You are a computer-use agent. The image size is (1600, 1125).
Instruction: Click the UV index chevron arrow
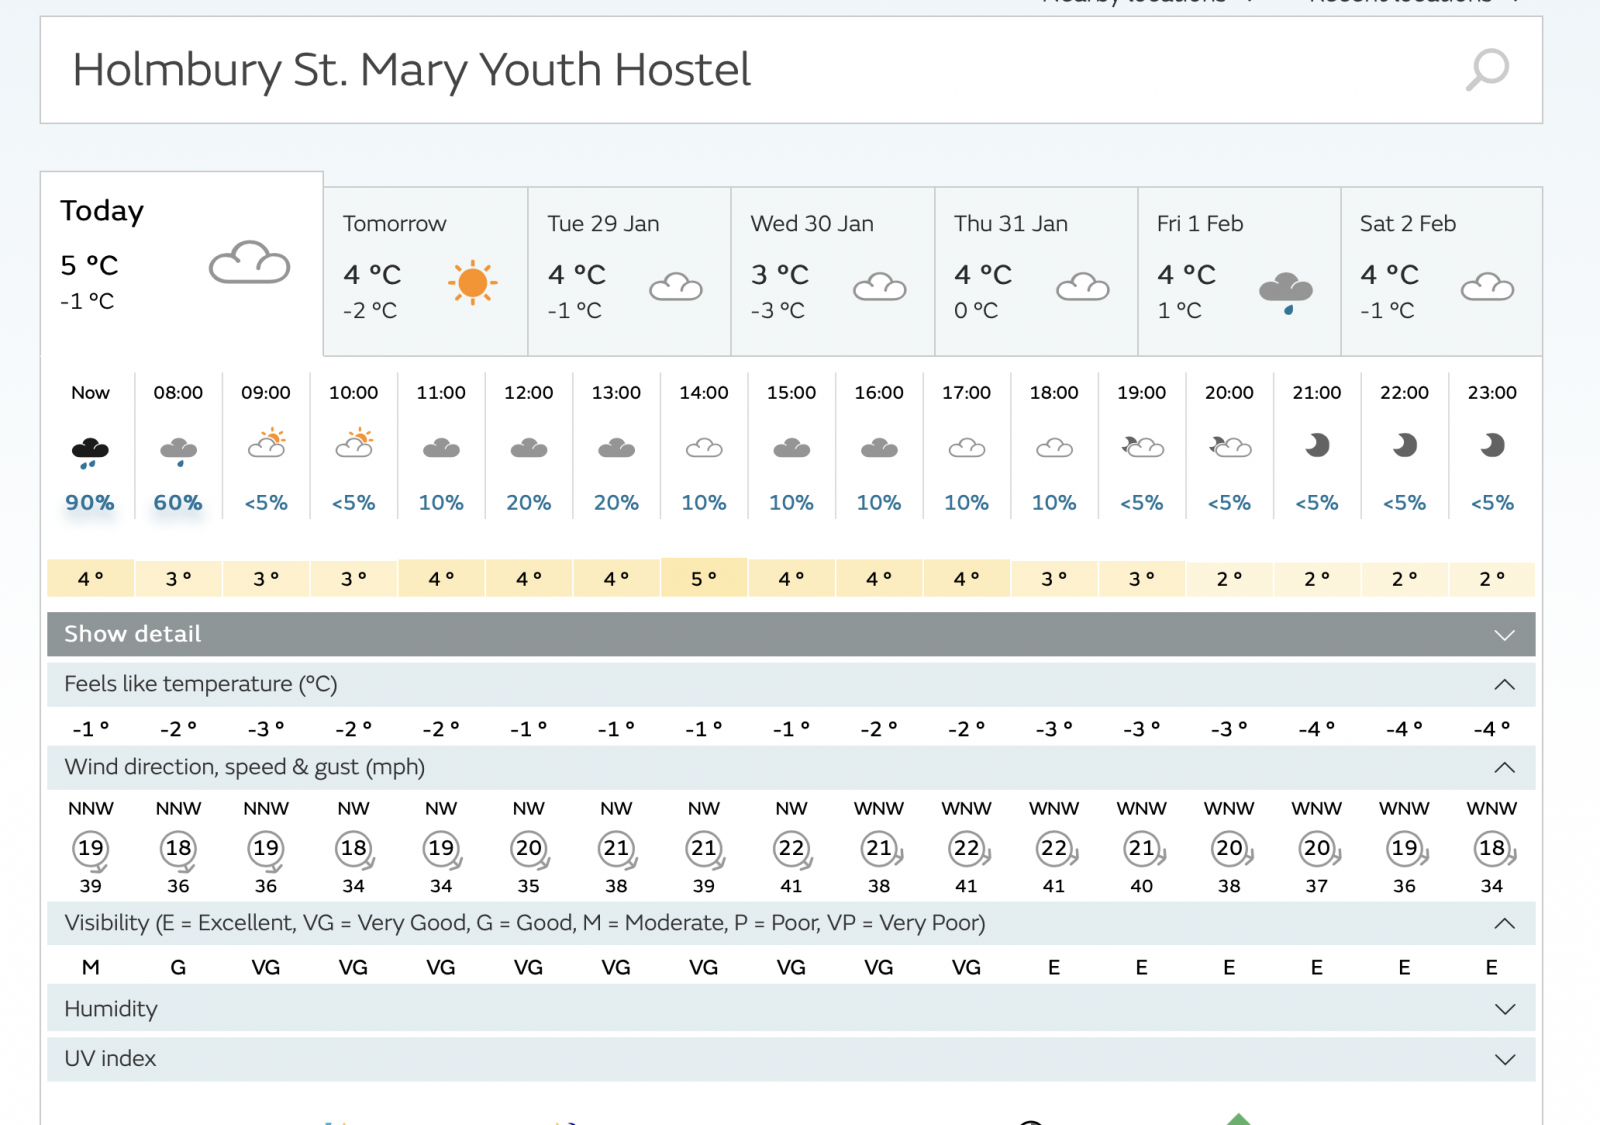(x=1504, y=1060)
